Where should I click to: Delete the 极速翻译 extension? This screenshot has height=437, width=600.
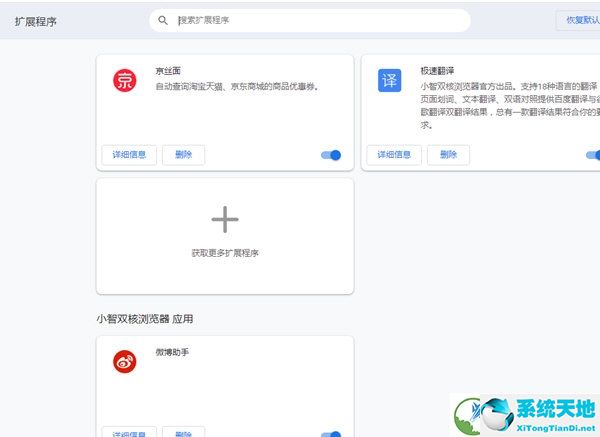tap(448, 155)
